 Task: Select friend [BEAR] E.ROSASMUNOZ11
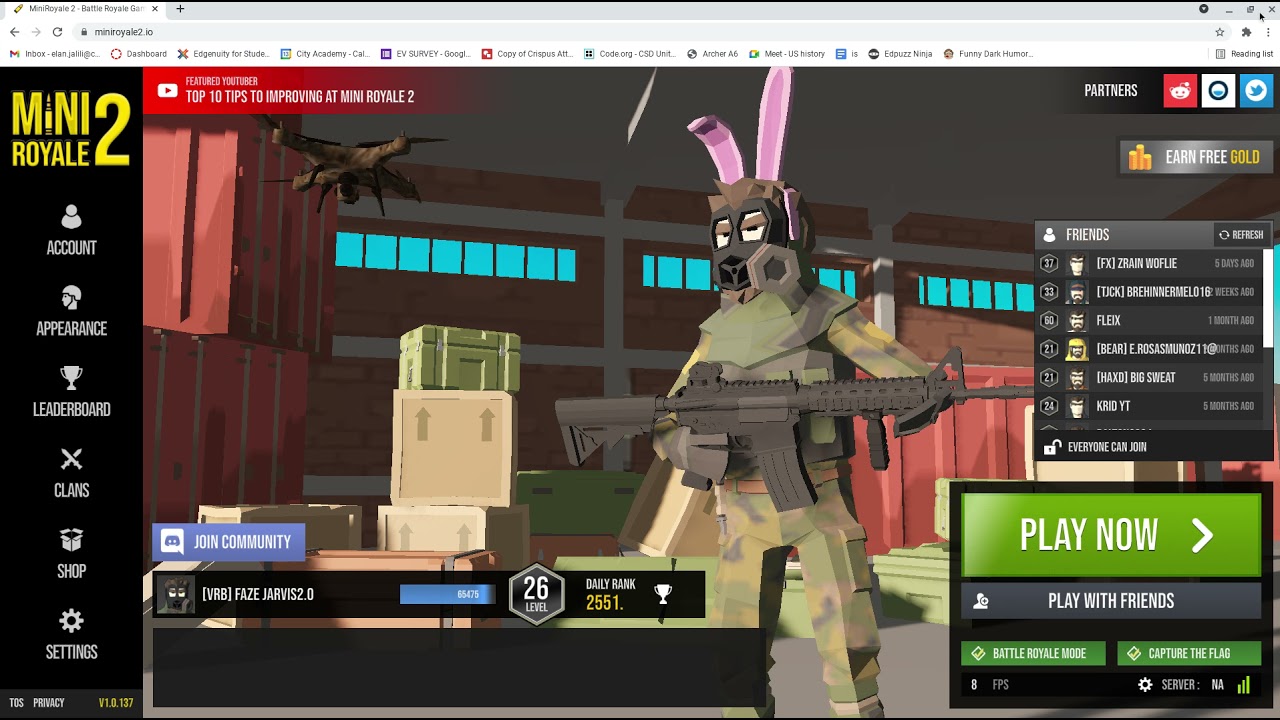point(1150,349)
